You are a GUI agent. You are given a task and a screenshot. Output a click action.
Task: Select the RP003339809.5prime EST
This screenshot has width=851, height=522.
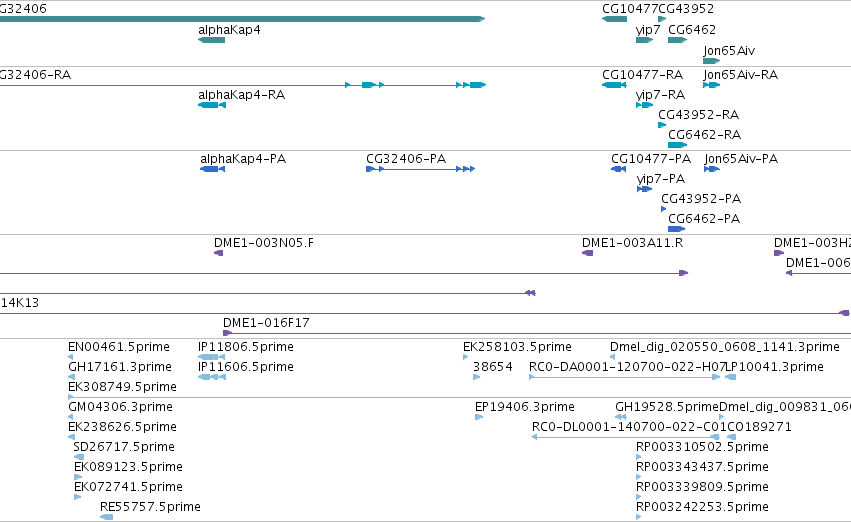click(x=639, y=497)
